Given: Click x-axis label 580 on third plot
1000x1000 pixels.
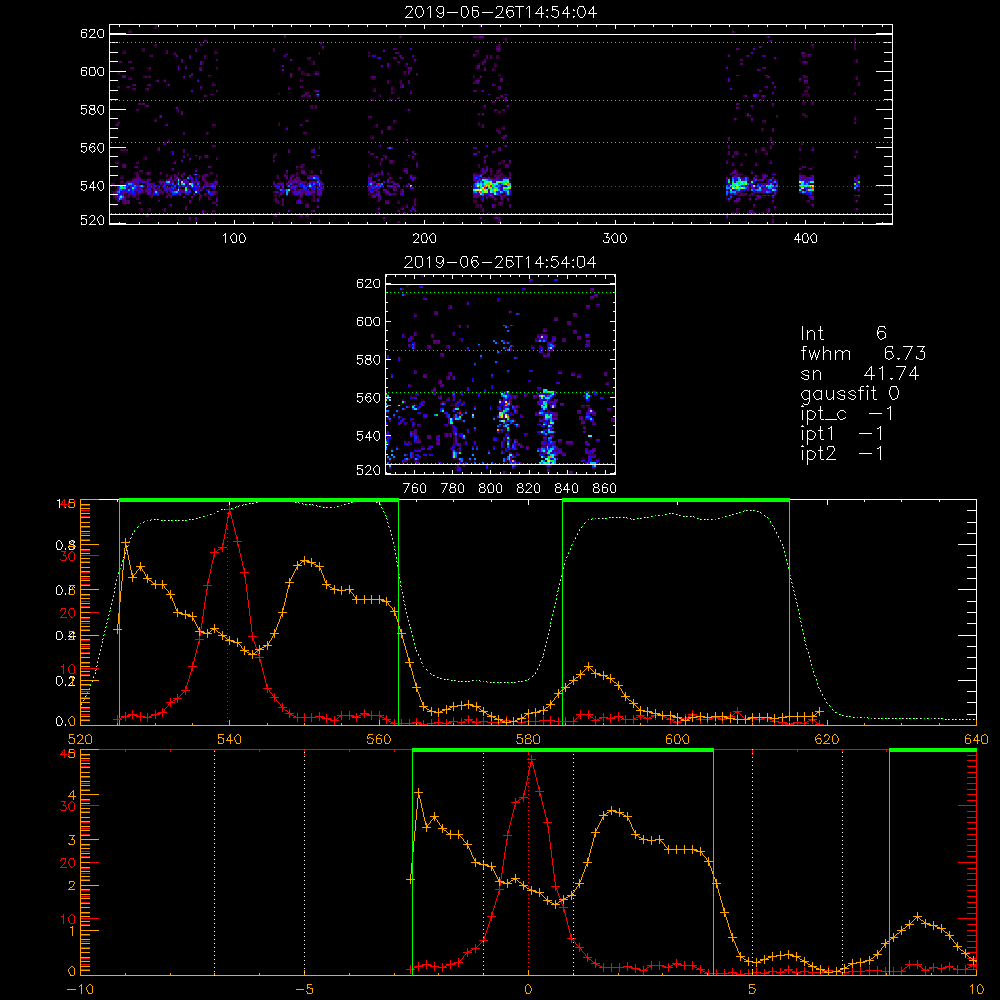Looking at the screenshot, I should point(528,739).
